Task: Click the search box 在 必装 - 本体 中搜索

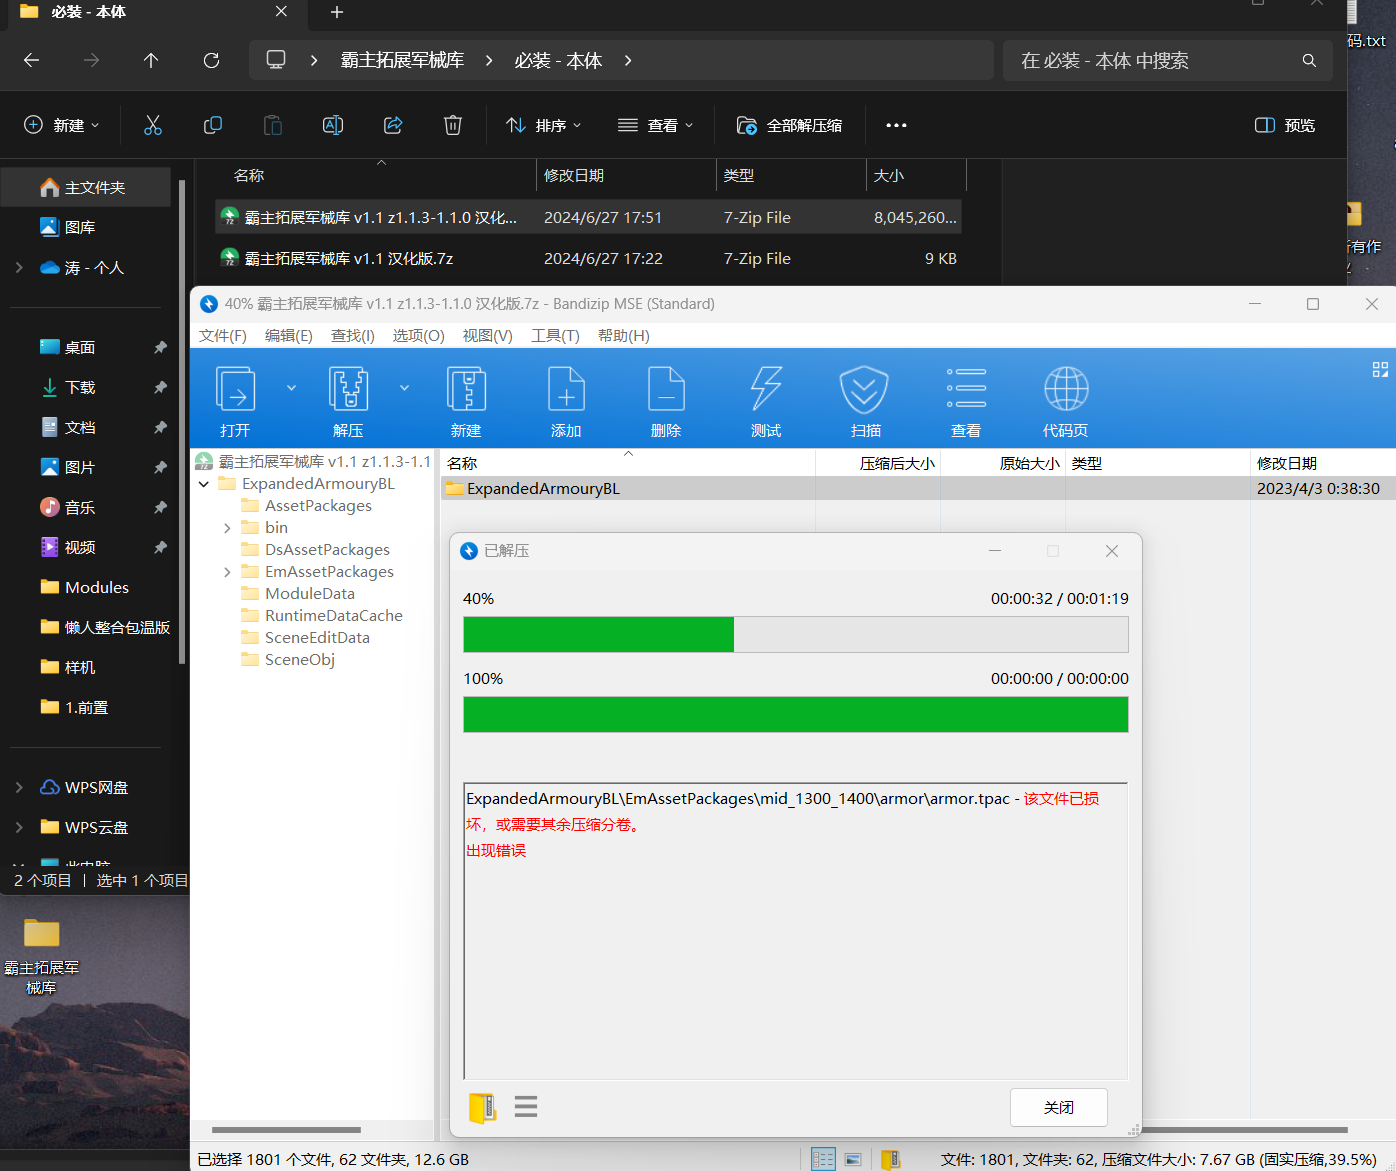Action: coord(1168,61)
